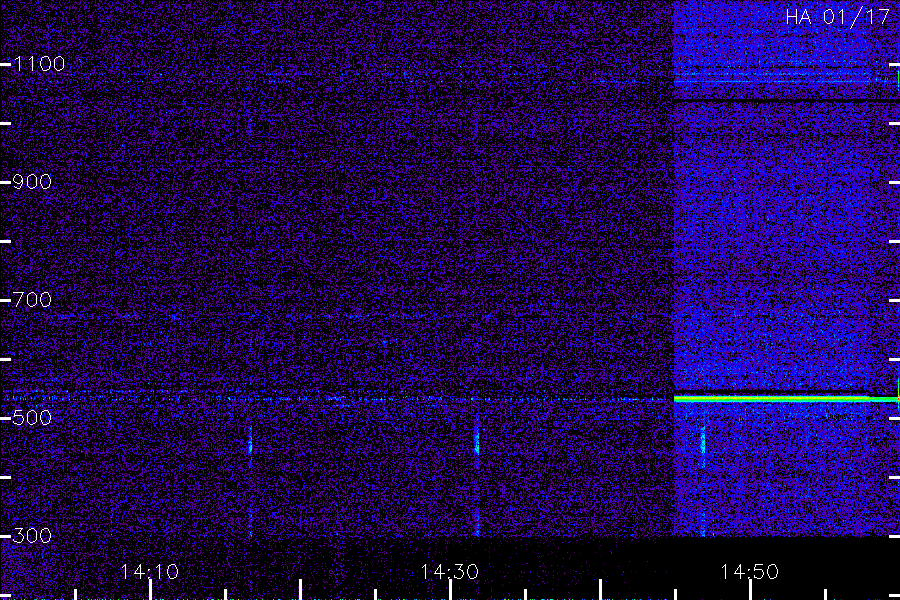Click the 700 frequency axis label
The image size is (900, 600).
tap(32, 300)
